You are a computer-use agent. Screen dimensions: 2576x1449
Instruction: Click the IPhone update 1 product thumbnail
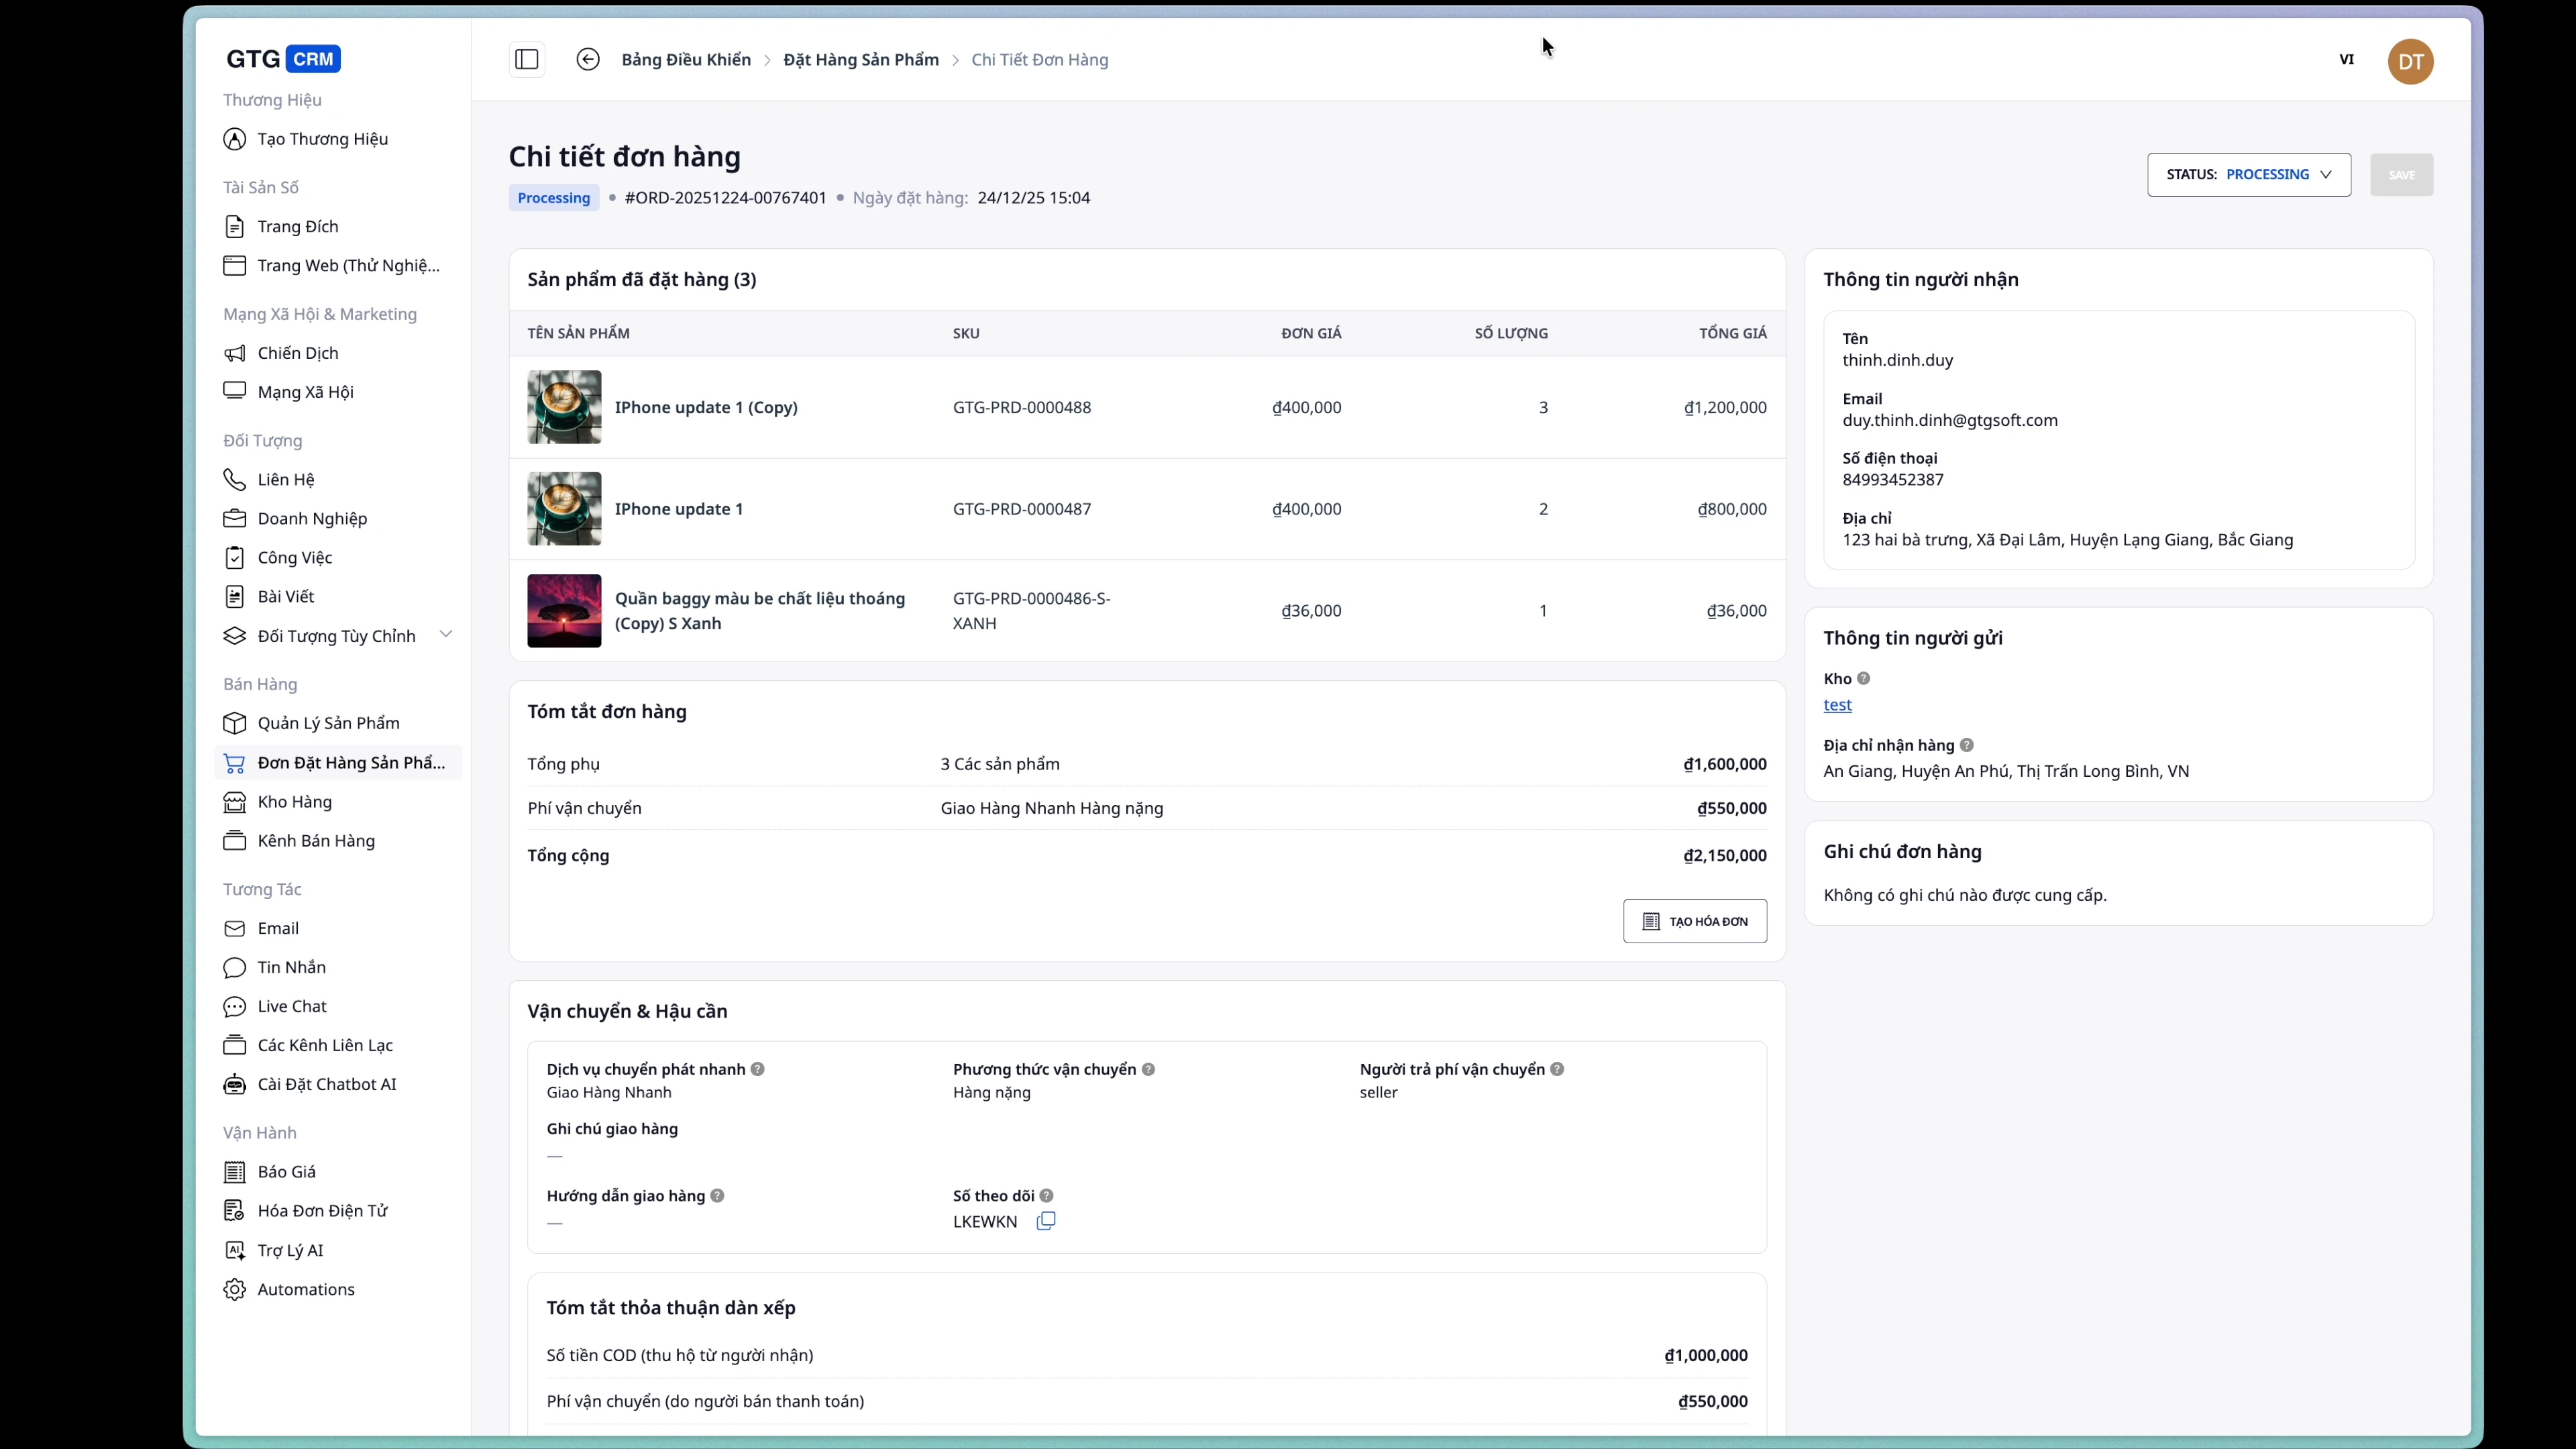(564, 509)
